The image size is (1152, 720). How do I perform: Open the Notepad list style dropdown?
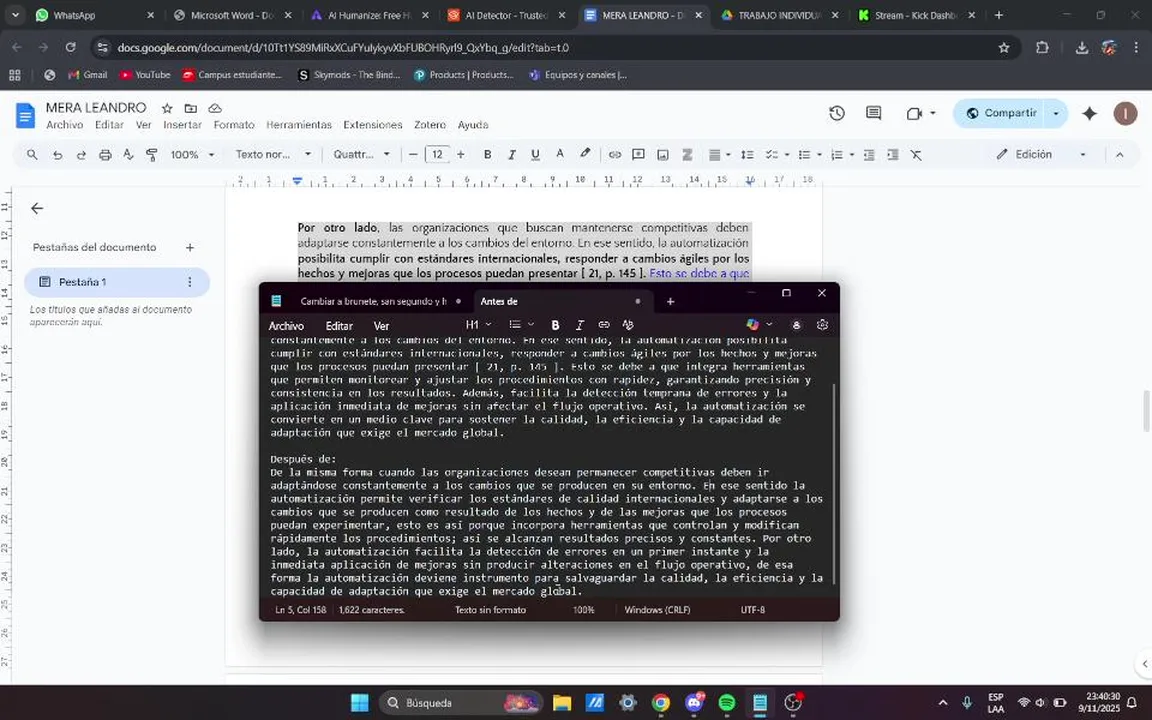(x=522, y=325)
